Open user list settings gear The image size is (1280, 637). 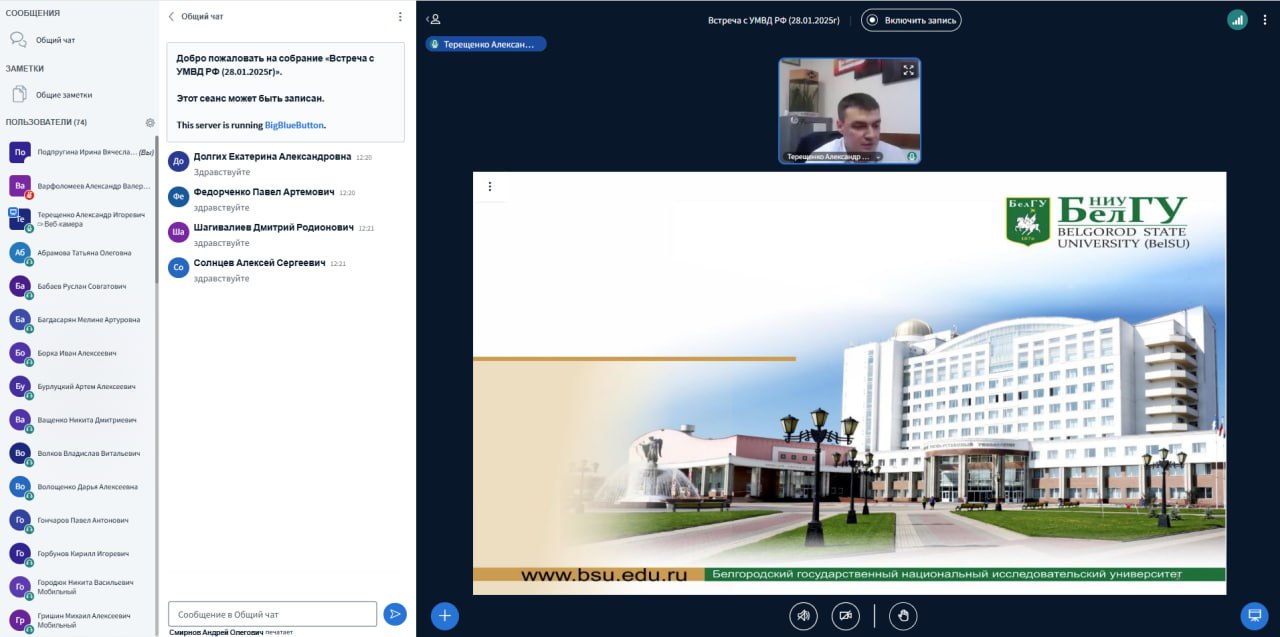pyautogui.click(x=150, y=122)
